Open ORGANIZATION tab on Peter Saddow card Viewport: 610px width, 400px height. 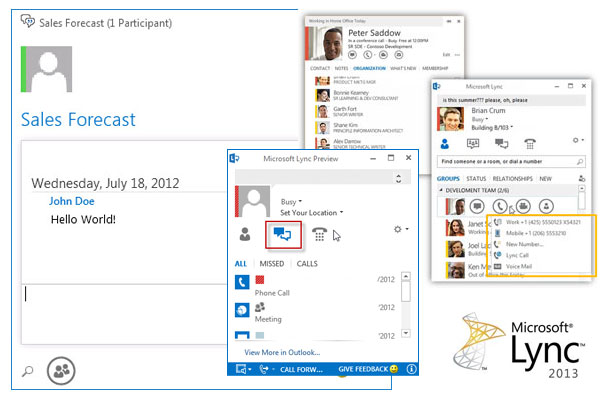click(369, 68)
